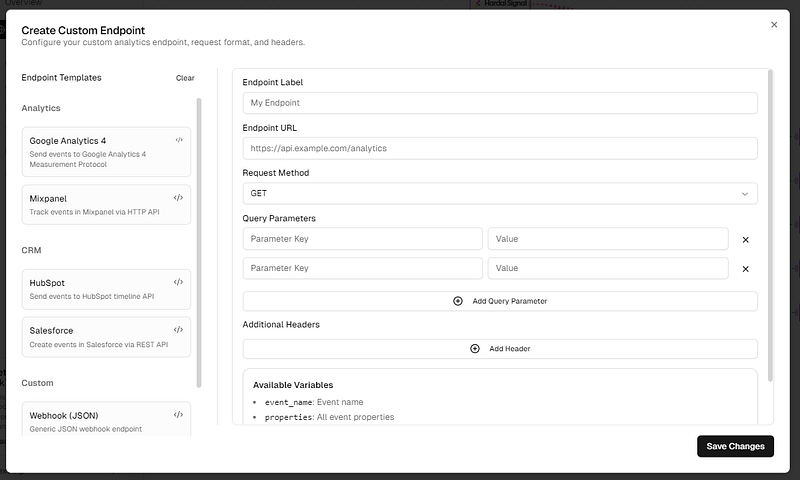Screen dimensions: 800x480
Task: Click the first Parameter Key field
Action: coord(362,239)
